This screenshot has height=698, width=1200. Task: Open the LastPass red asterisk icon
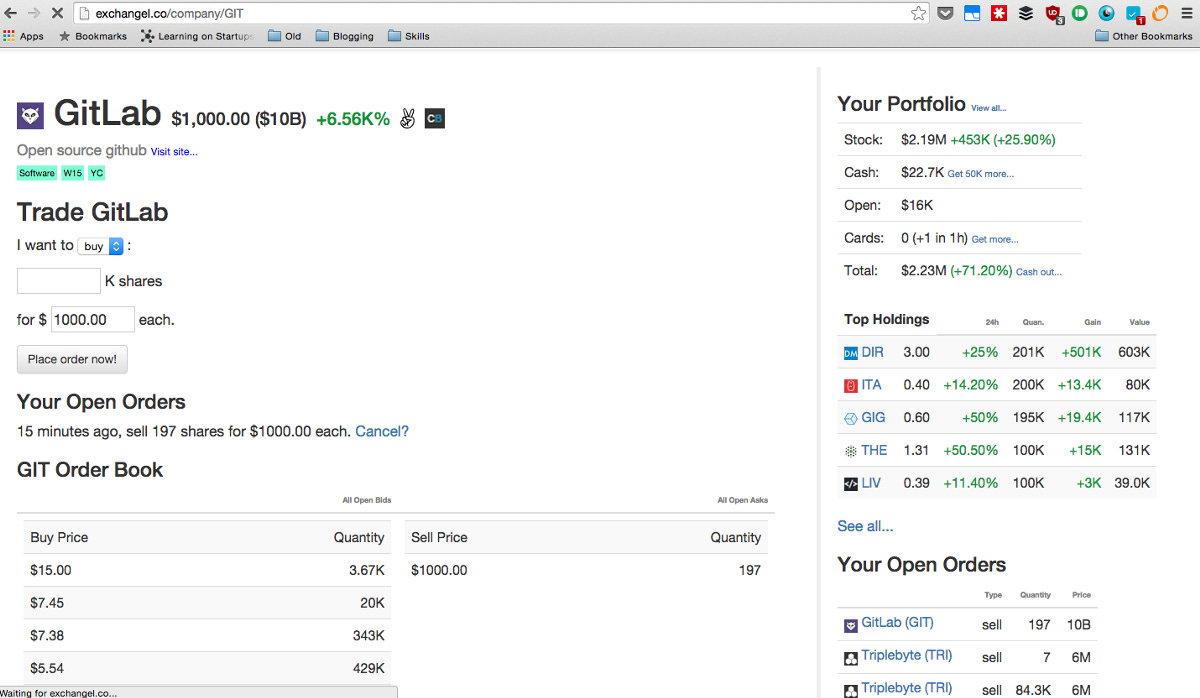pos(999,14)
